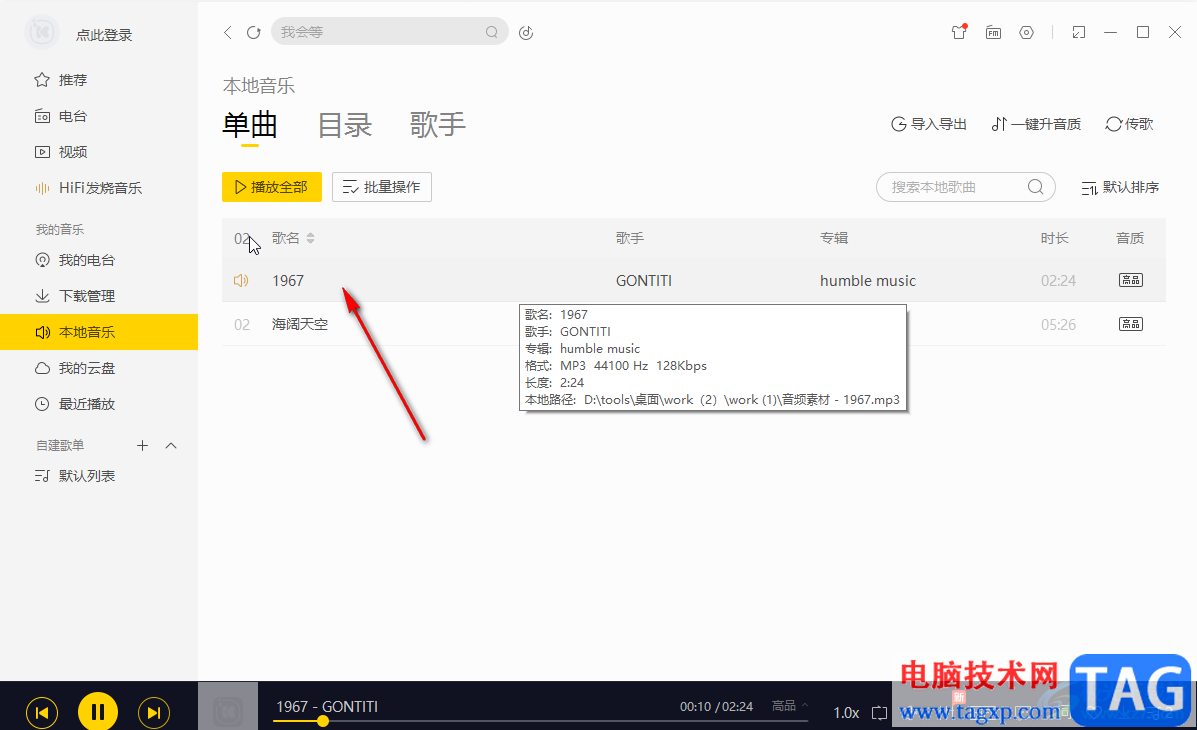The width and height of the screenshot is (1197, 730).
Task: Open the settings hexagon icon
Action: pos(1027,32)
